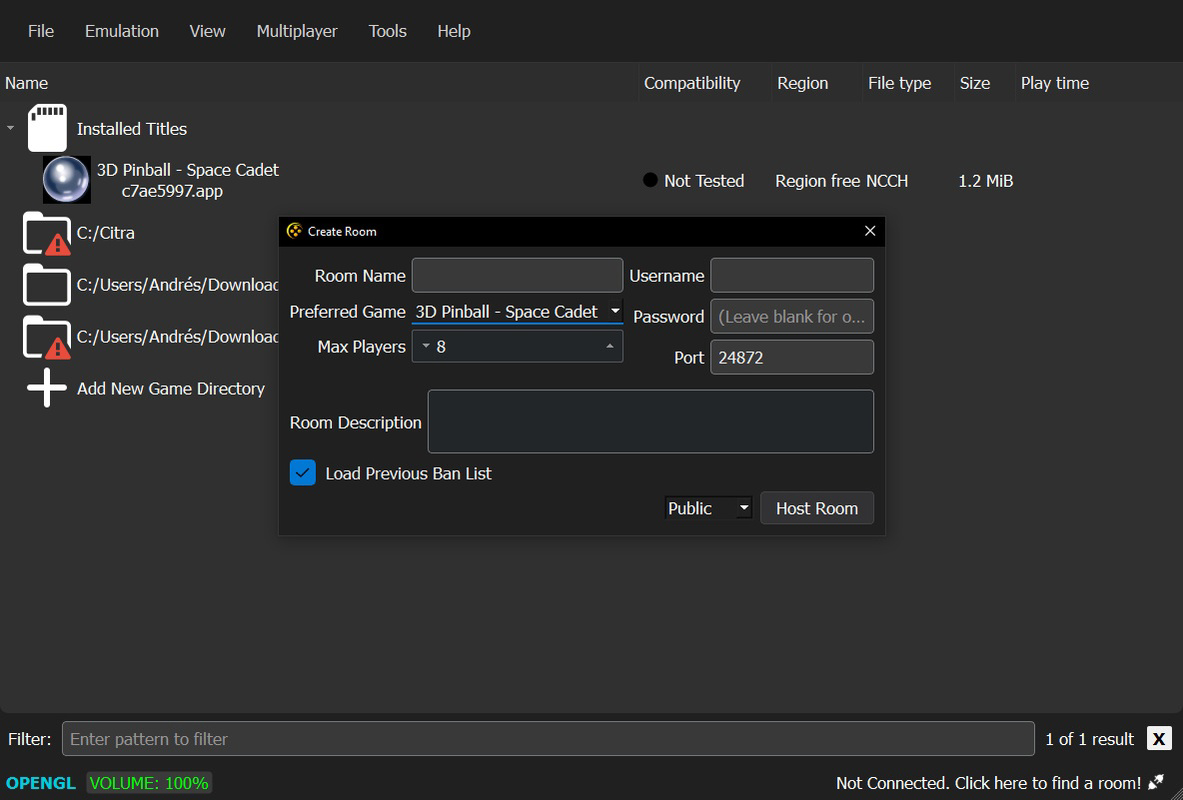The height and width of the screenshot is (800, 1183).
Task: Collapse the Installed Titles tree arrow
Action: click(11, 128)
